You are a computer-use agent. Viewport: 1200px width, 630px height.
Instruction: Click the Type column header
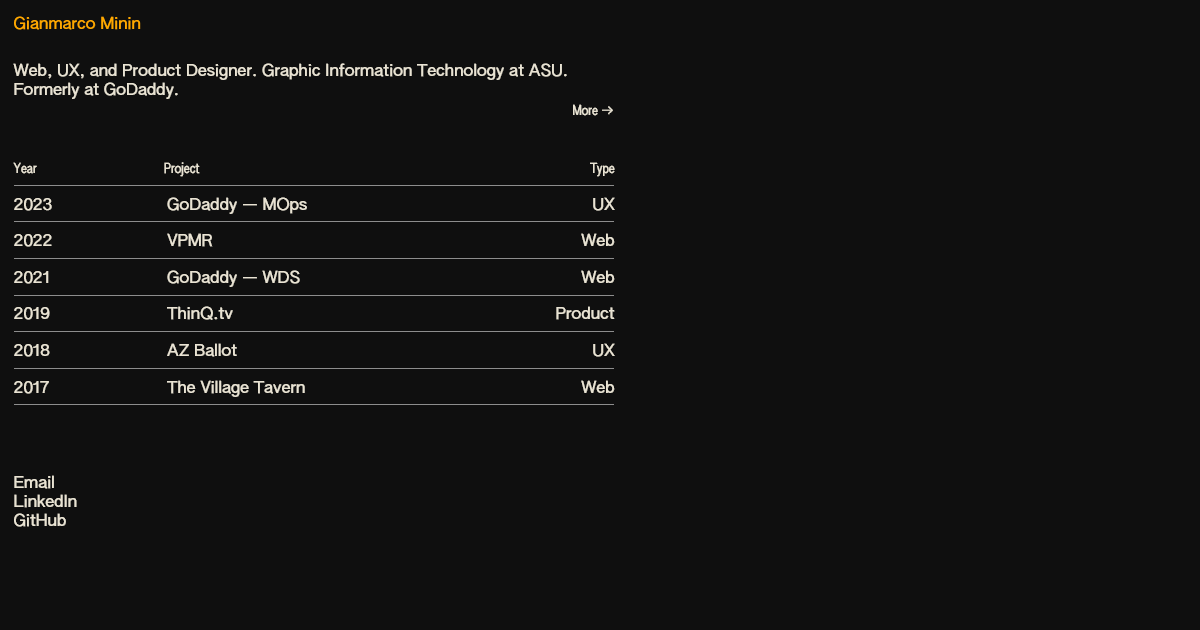pyautogui.click(x=602, y=168)
